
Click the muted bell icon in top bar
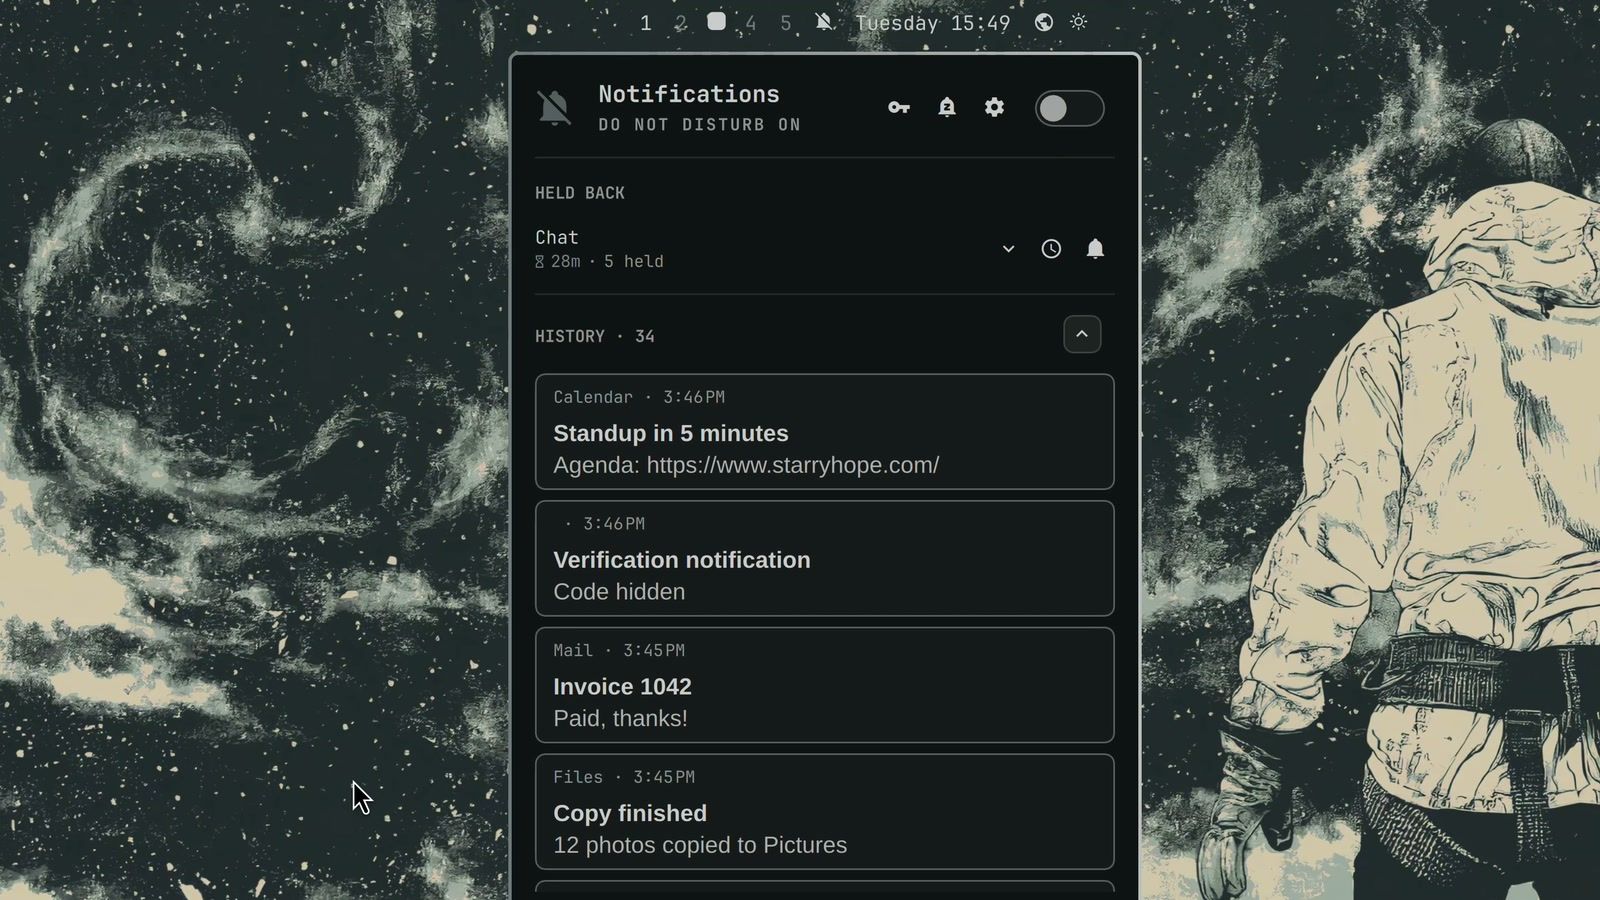823,22
